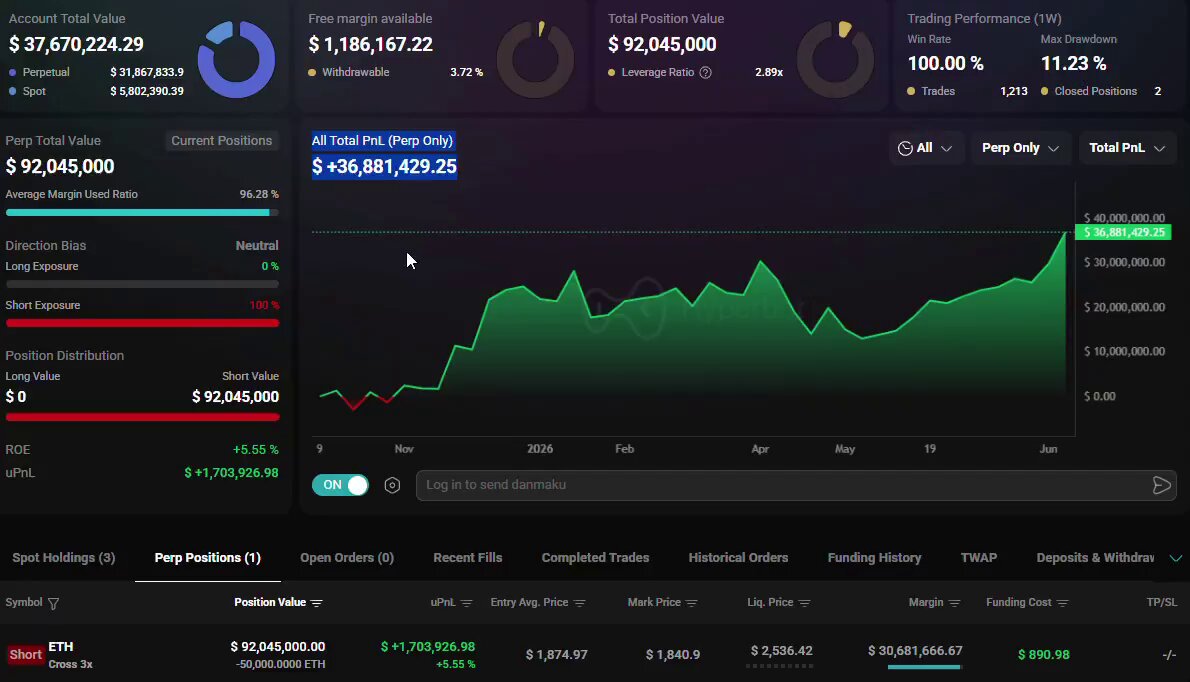Sort by Entry Avg. Price column icon

[x=580, y=603]
